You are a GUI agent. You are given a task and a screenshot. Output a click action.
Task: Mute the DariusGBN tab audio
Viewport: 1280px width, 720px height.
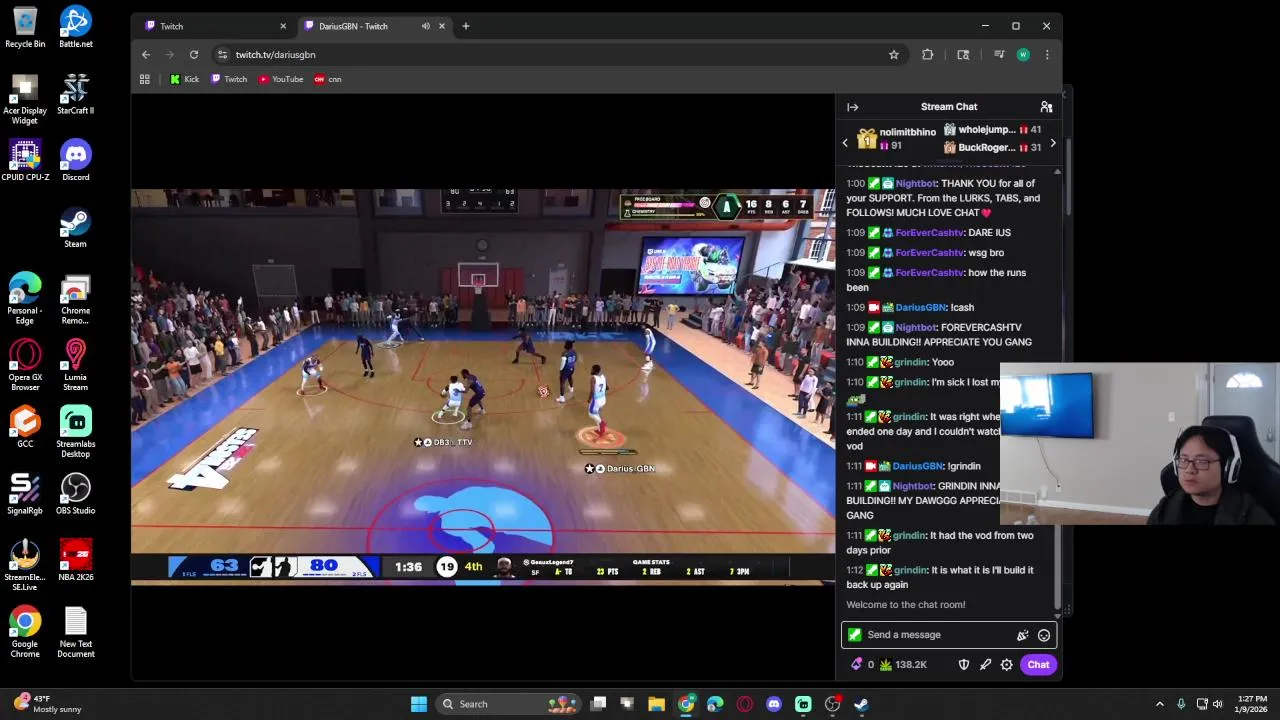click(426, 26)
